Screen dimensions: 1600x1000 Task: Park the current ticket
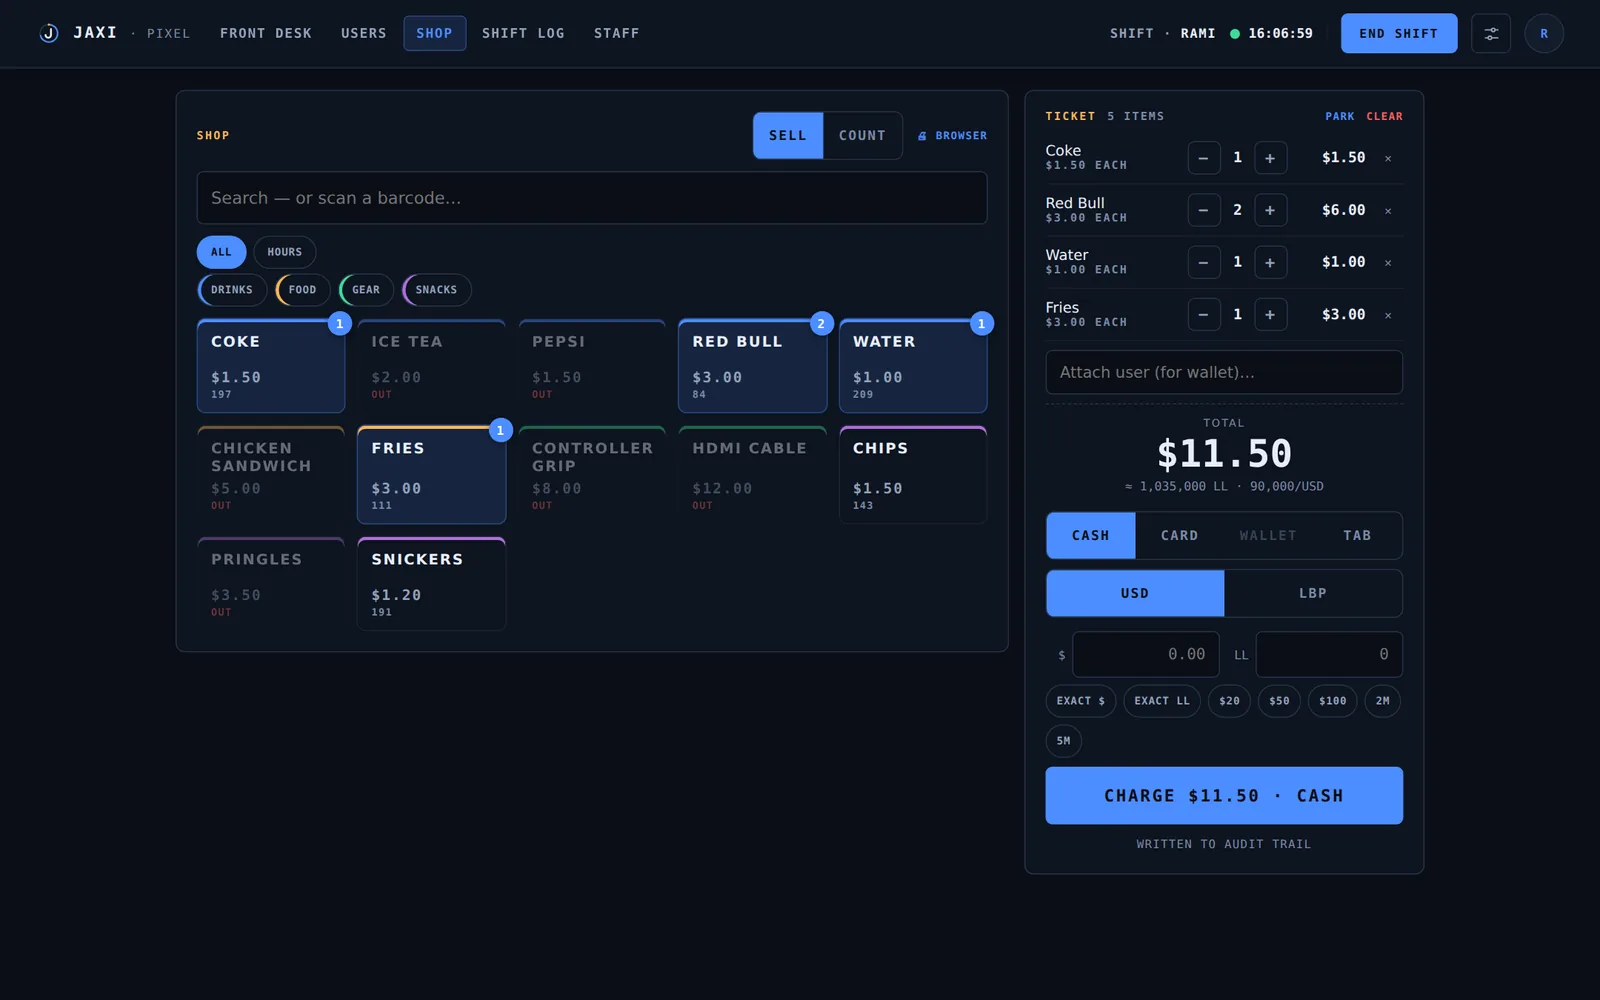(x=1340, y=116)
